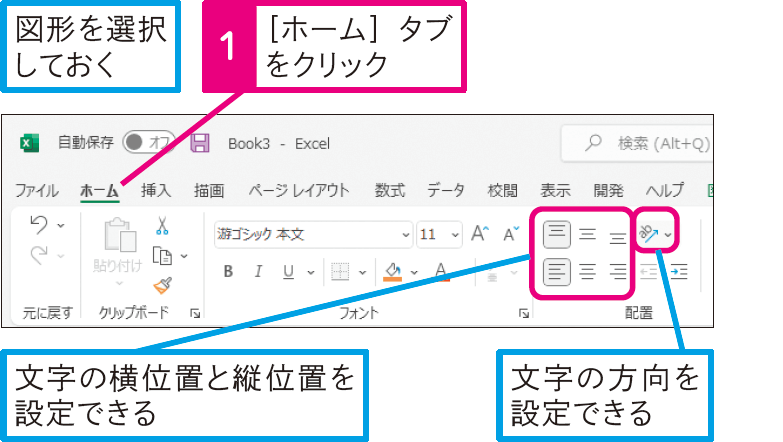Click the font size box showing 11
The width and height of the screenshot is (783, 442).
(x=432, y=234)
